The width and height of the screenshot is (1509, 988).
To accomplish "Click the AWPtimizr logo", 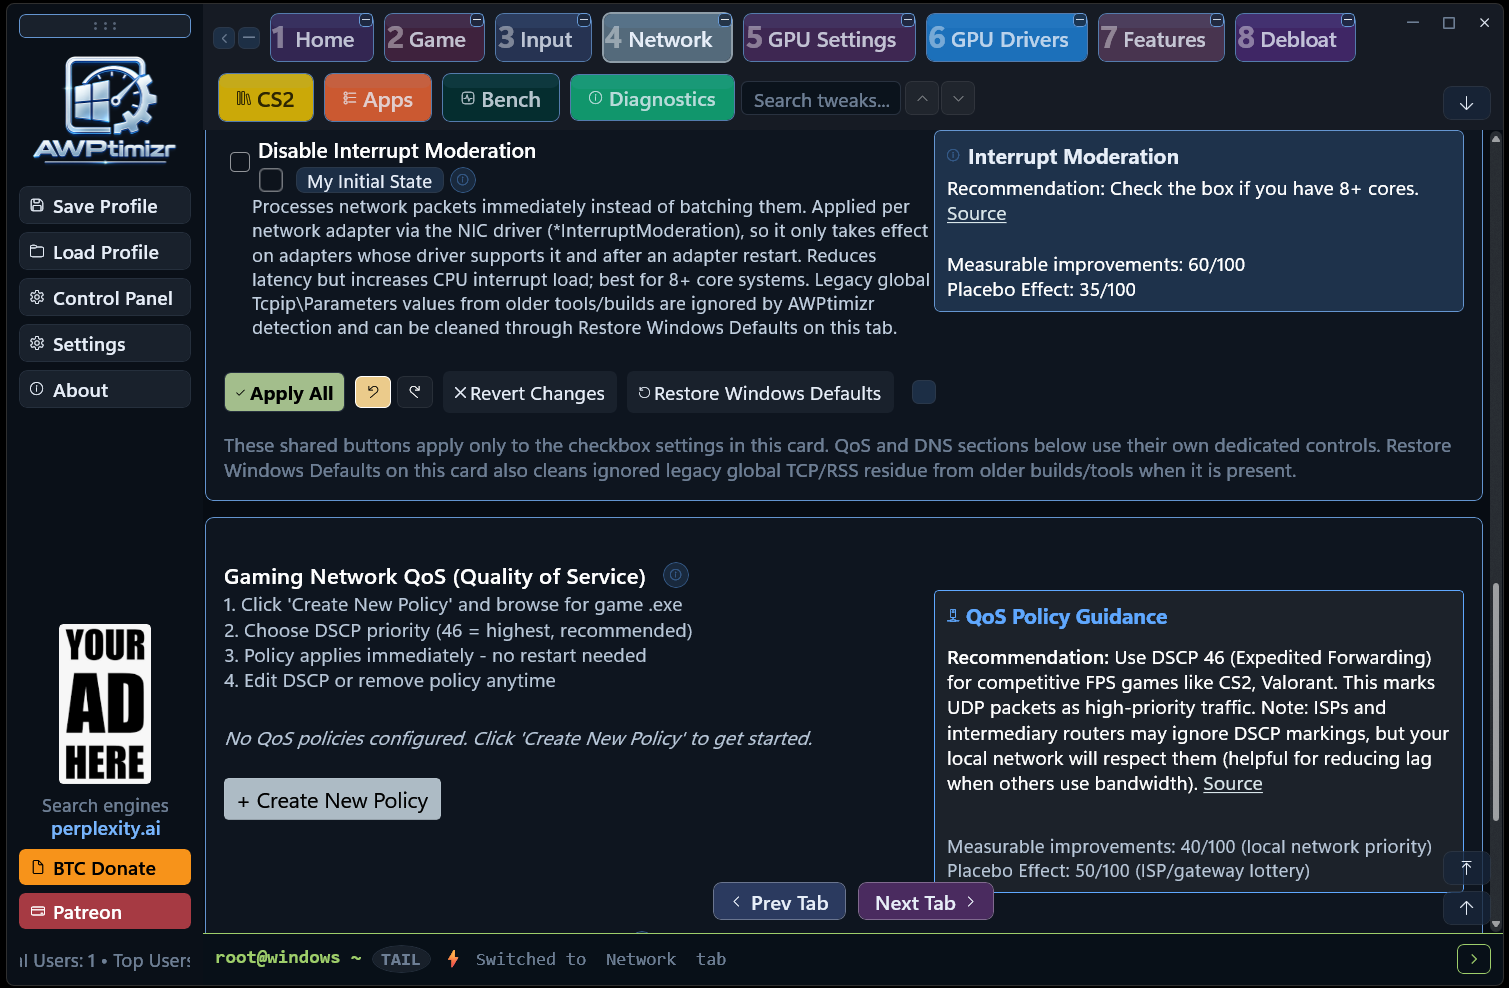I will tap(105, 108).
